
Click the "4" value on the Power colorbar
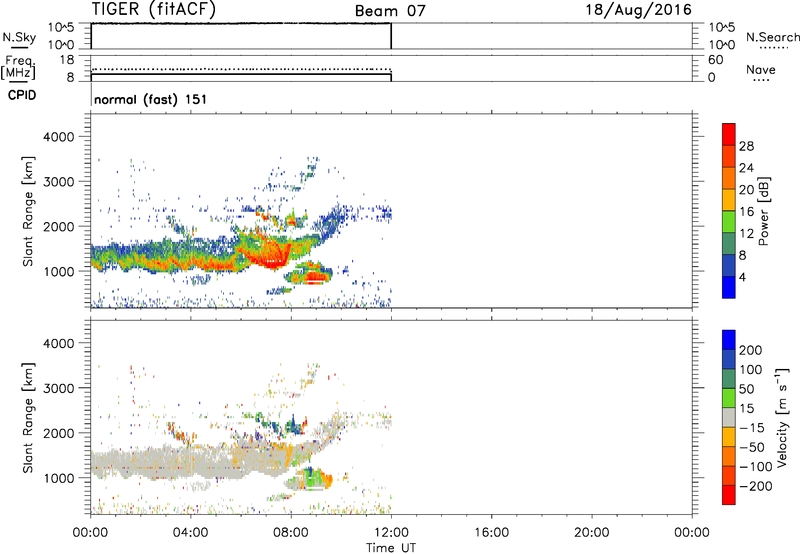point(742,277)
